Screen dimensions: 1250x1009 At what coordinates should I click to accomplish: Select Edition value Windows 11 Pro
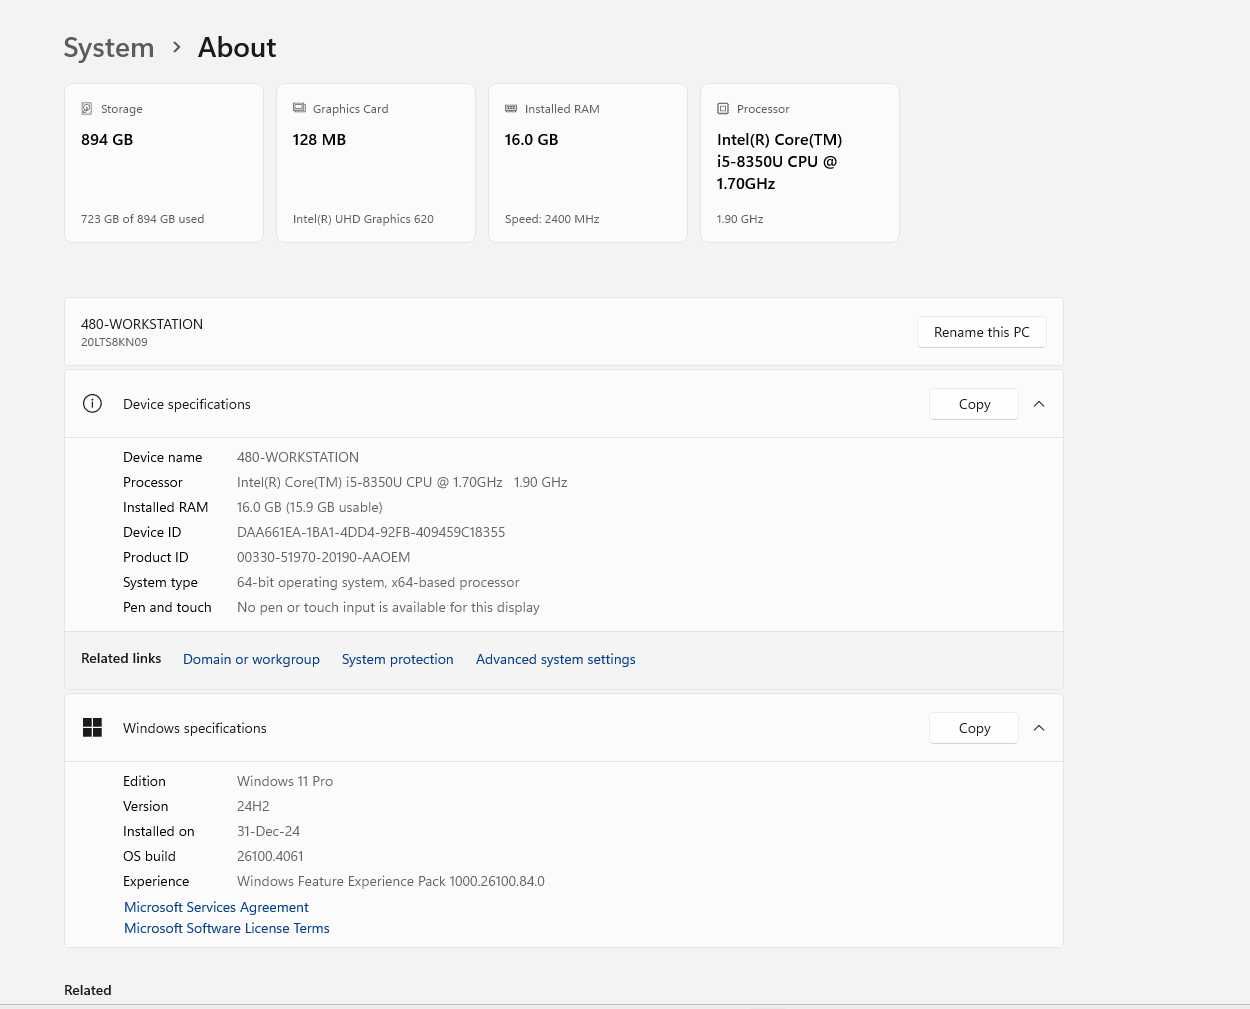285,781
